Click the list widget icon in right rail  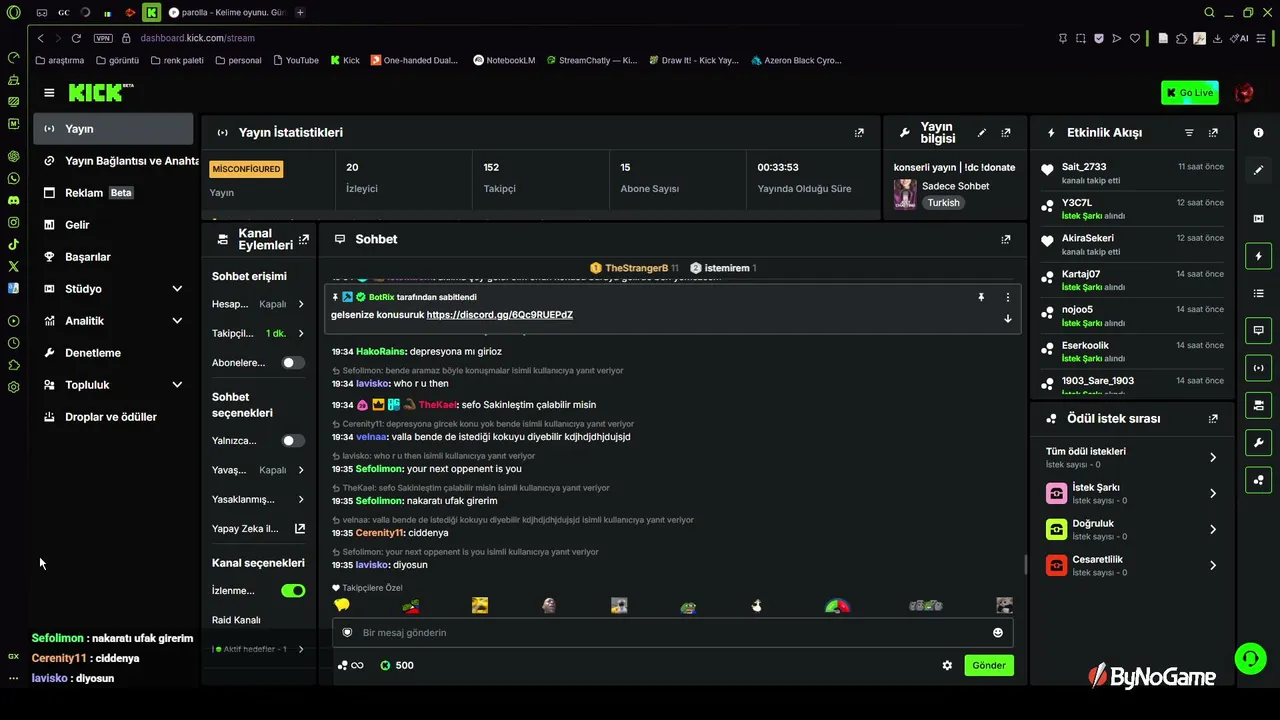(x=1259, y=294)
